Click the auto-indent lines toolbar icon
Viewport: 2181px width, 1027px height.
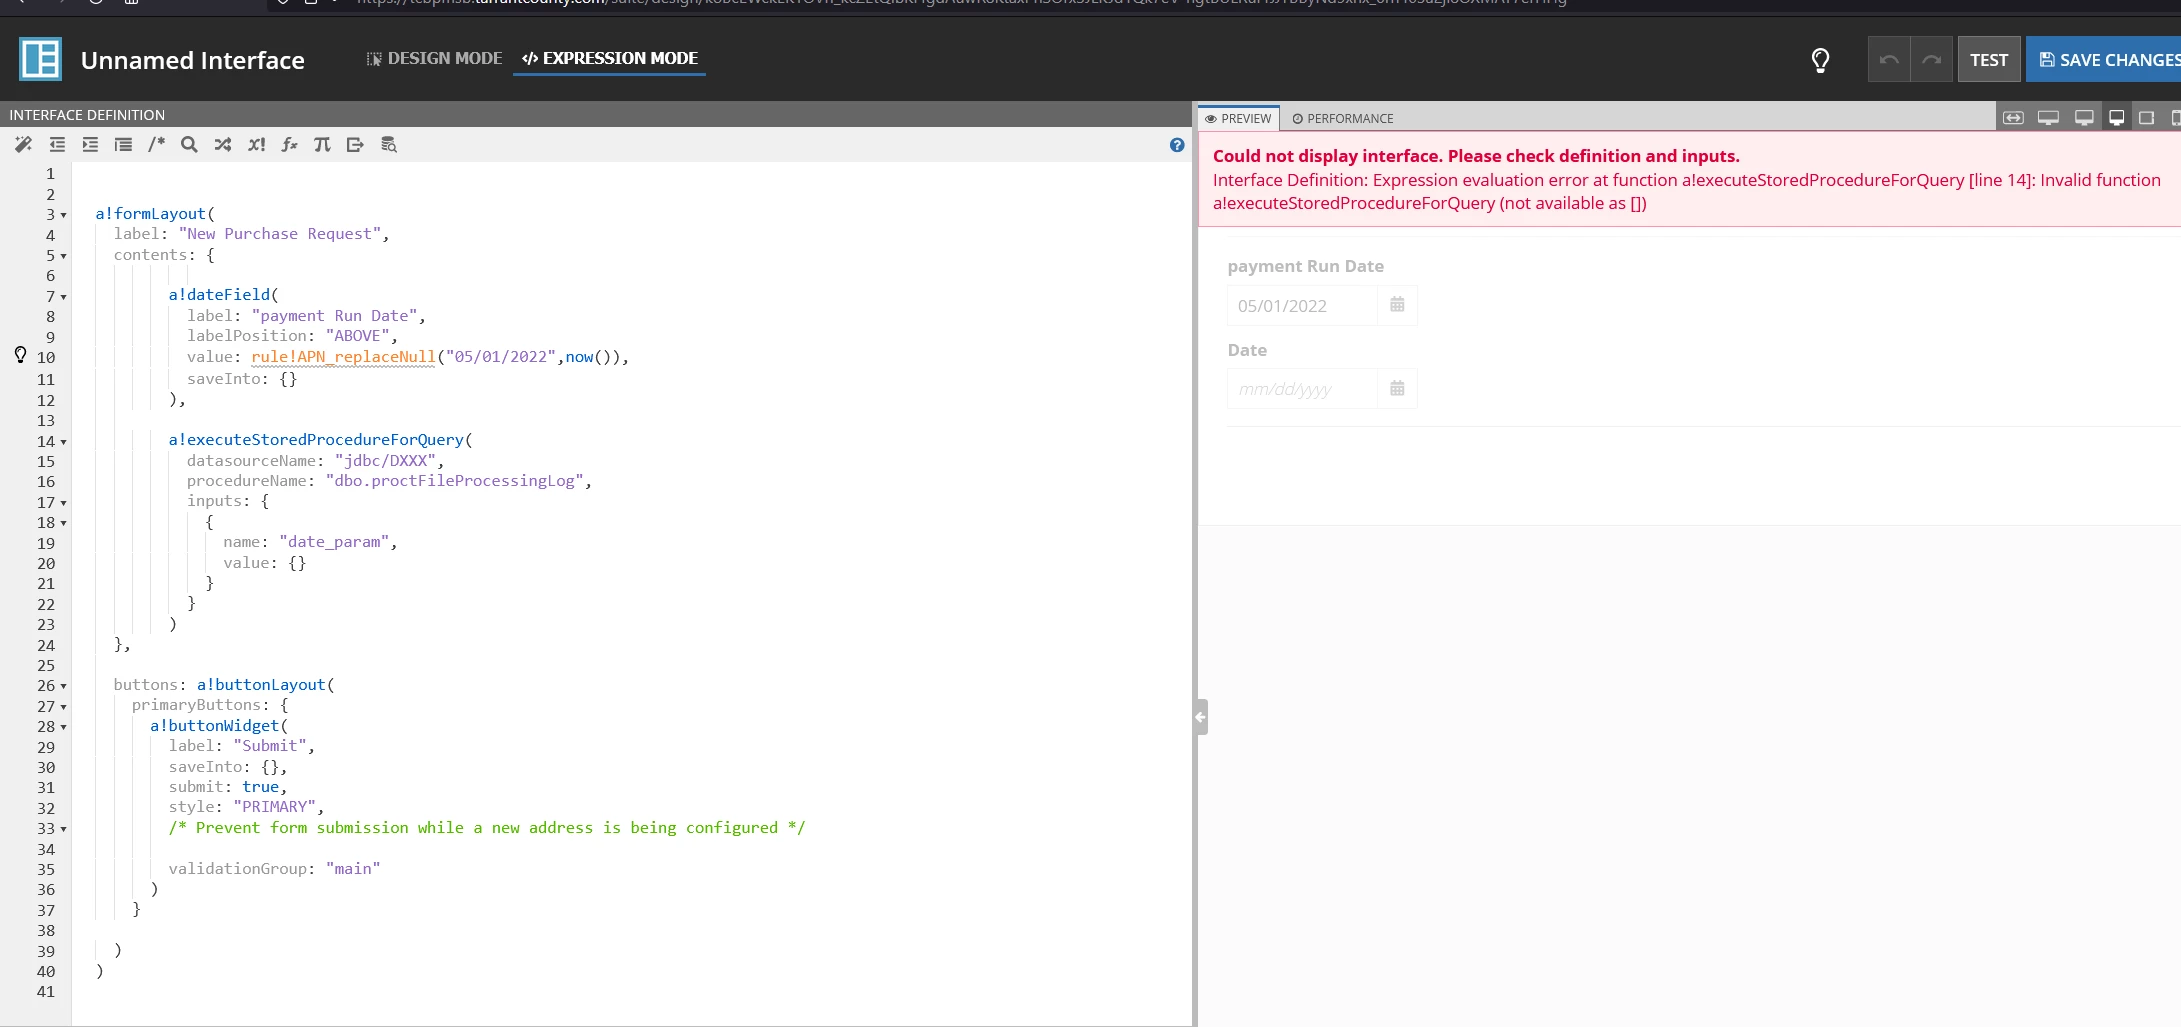[x=123, y=145]
